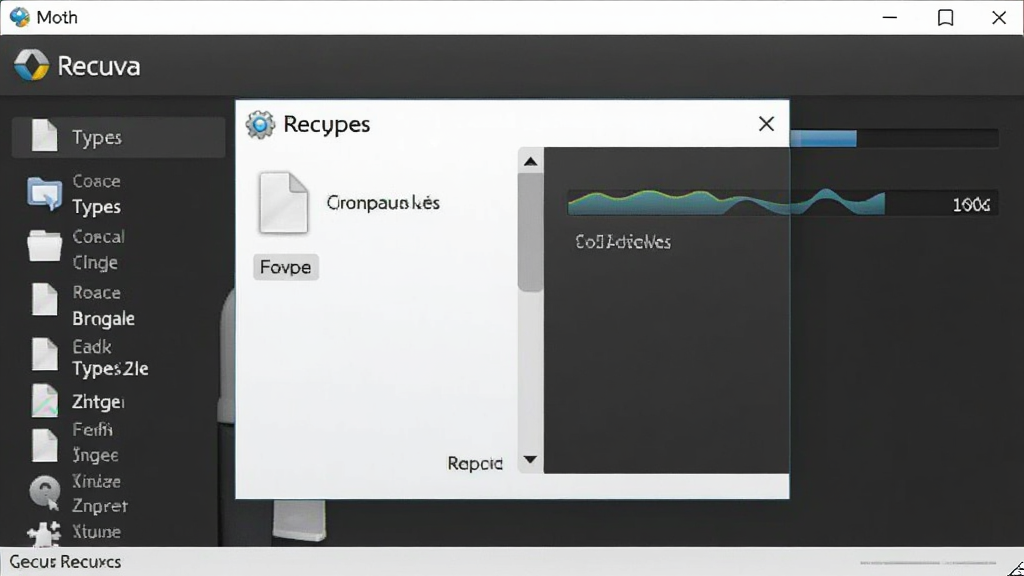The image size is (1024, 576).
Task: Close the Moth window
Action: 999,18
